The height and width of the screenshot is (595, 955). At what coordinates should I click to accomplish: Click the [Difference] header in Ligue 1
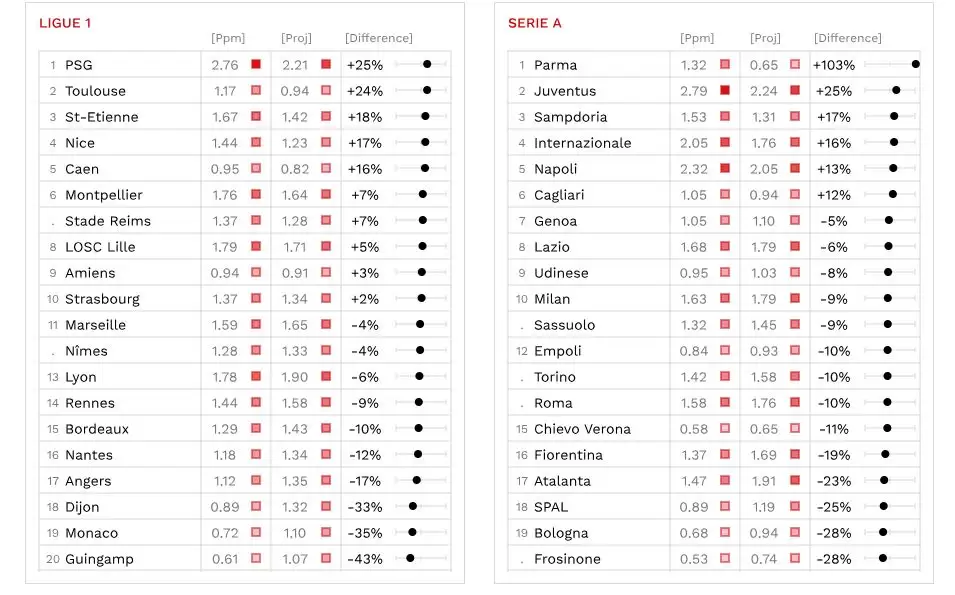[378, 38]
